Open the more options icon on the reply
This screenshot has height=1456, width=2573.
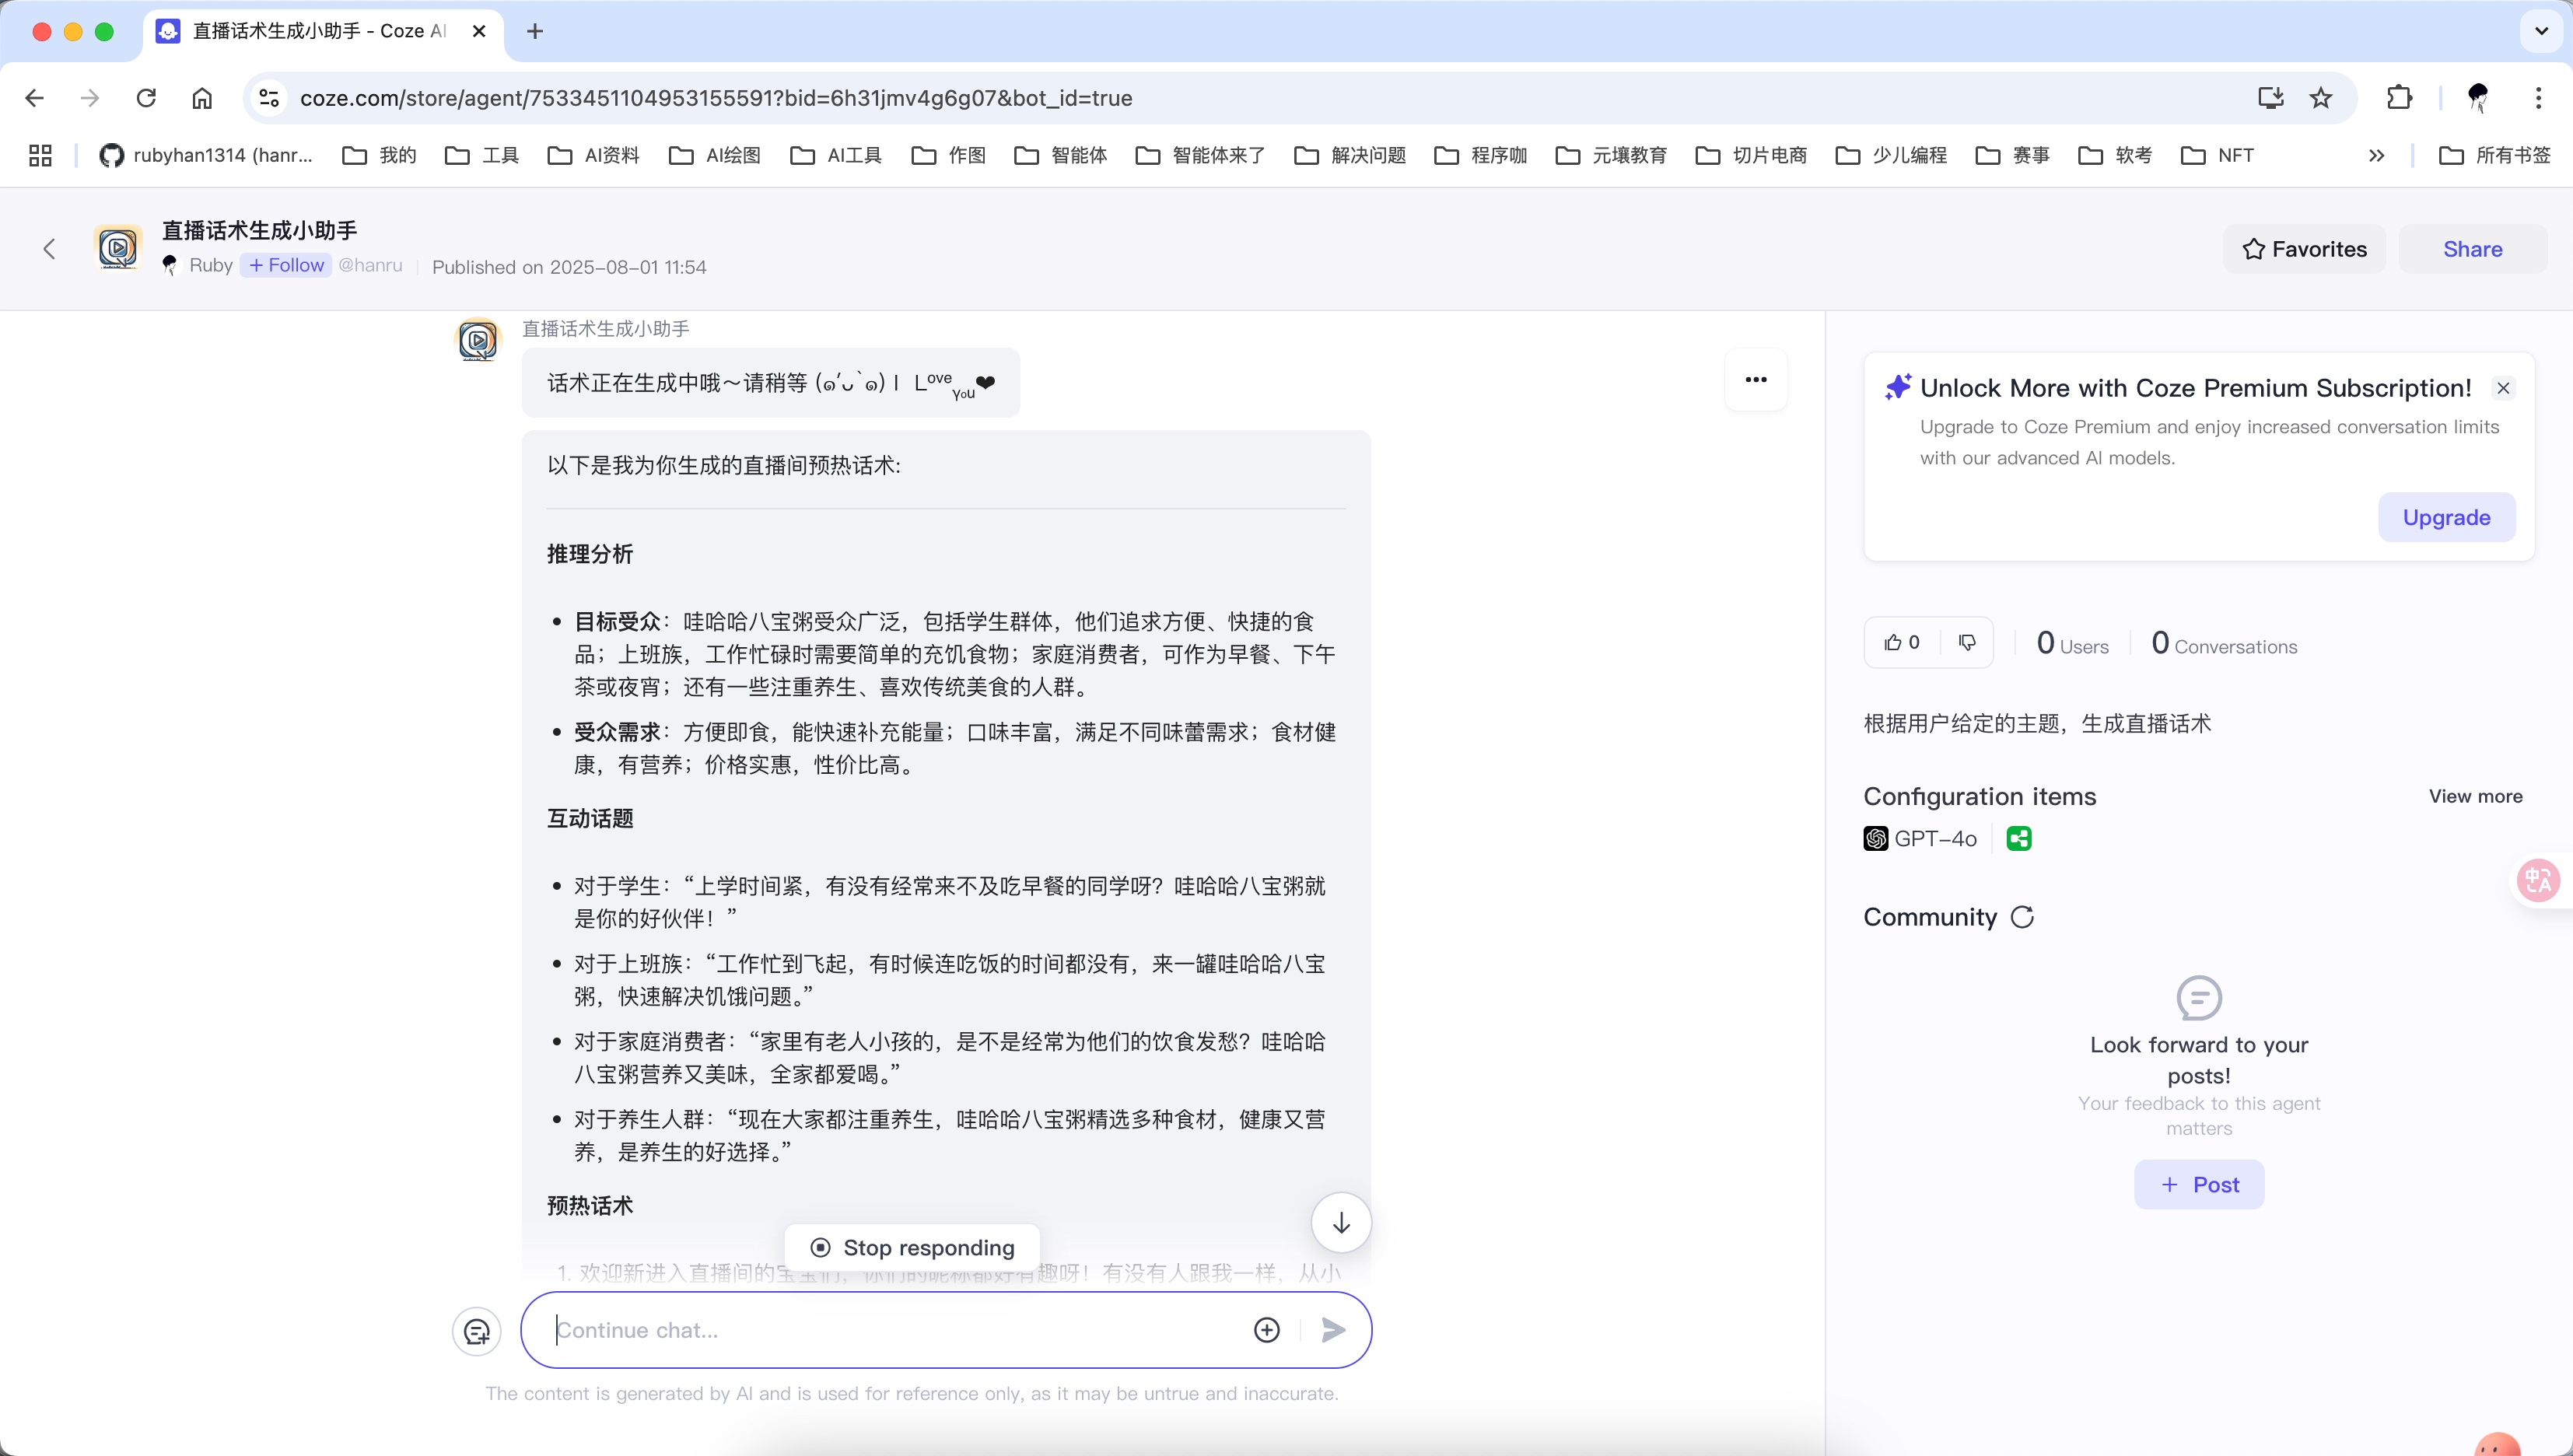click(1756, 379)
